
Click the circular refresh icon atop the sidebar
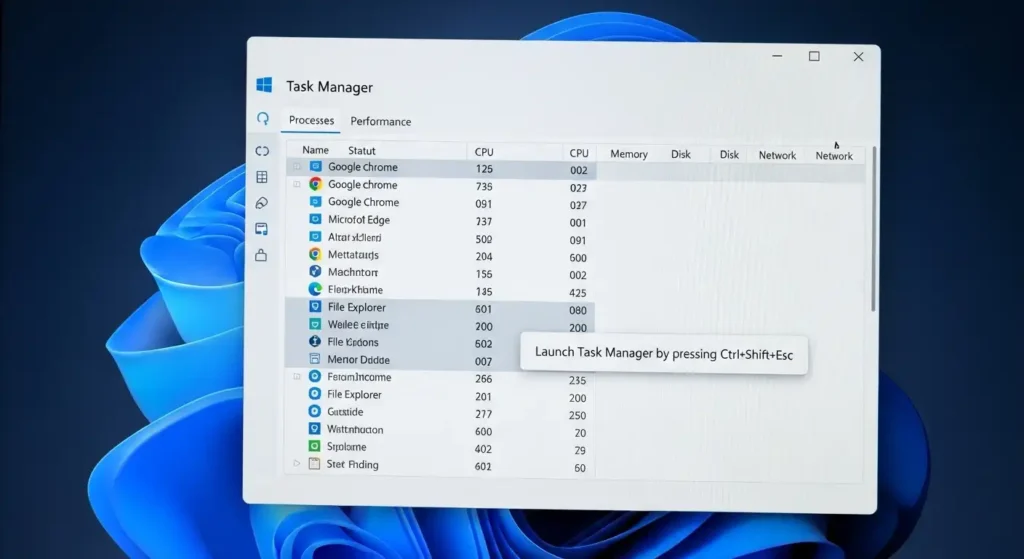coord(263,118)
